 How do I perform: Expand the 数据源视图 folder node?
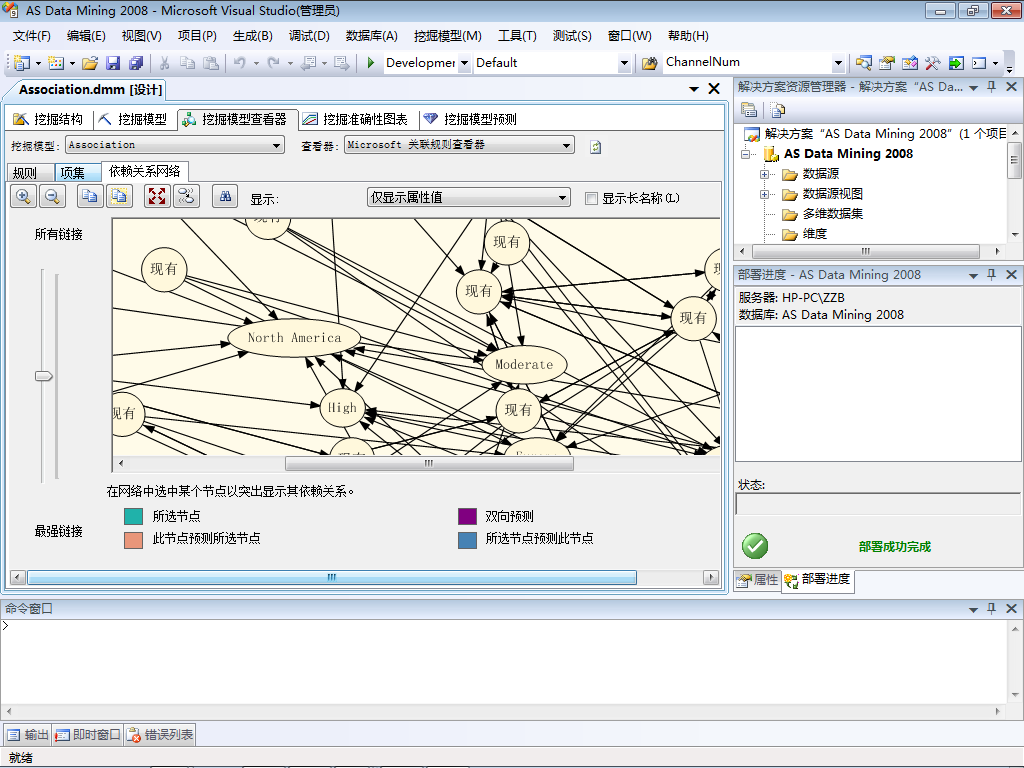tap(764, 195)
